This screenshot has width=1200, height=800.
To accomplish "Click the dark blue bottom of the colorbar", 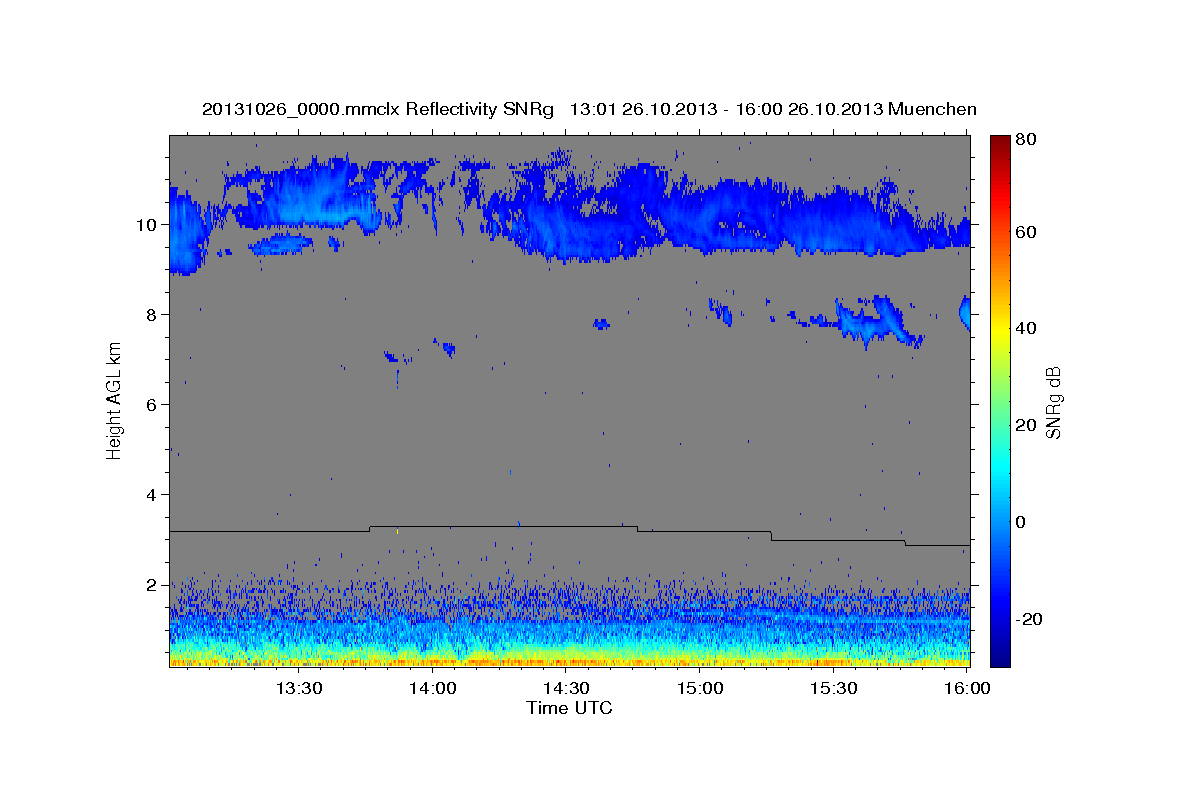I will click(1000, 655).
